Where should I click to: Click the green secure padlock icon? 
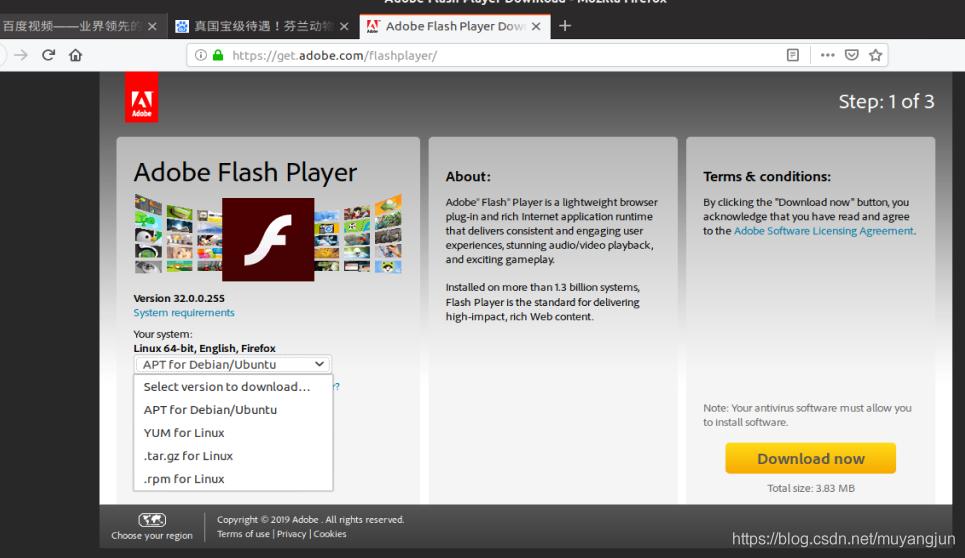pyautogui.click(x=218, y=55)
